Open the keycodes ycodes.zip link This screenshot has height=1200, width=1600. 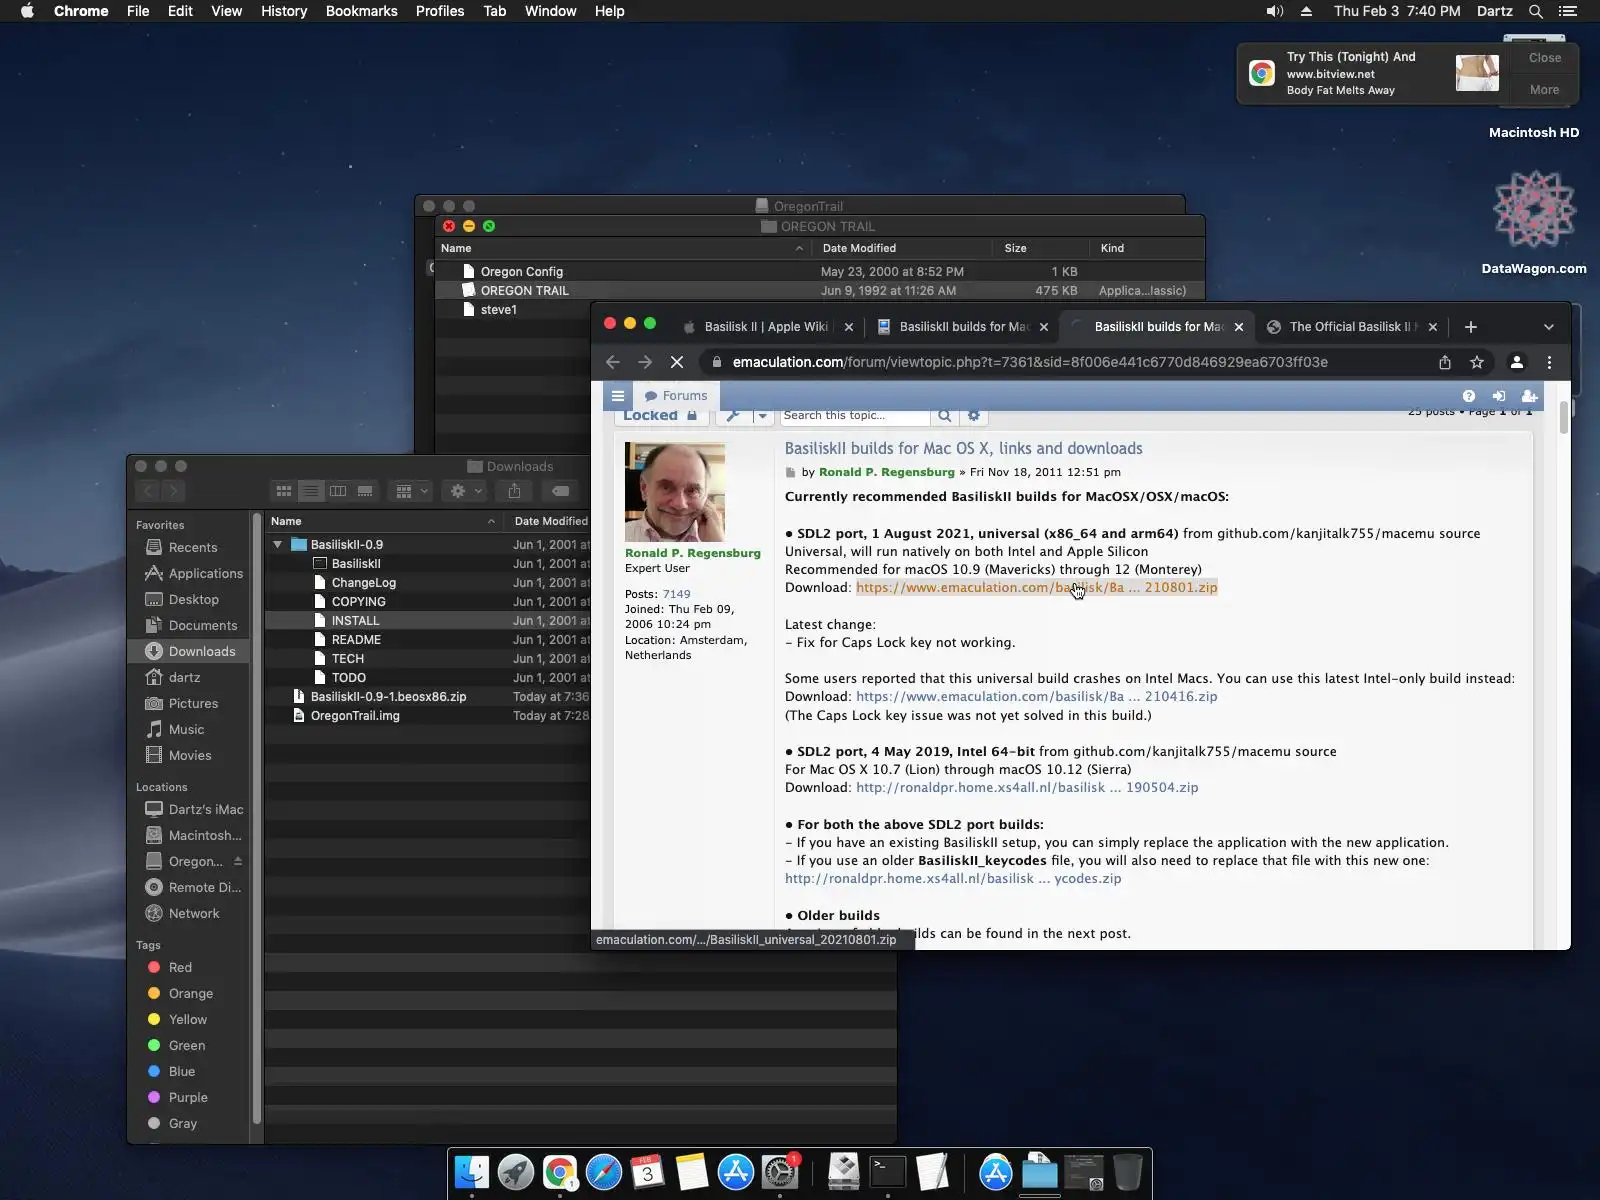(x=953, y=879)
